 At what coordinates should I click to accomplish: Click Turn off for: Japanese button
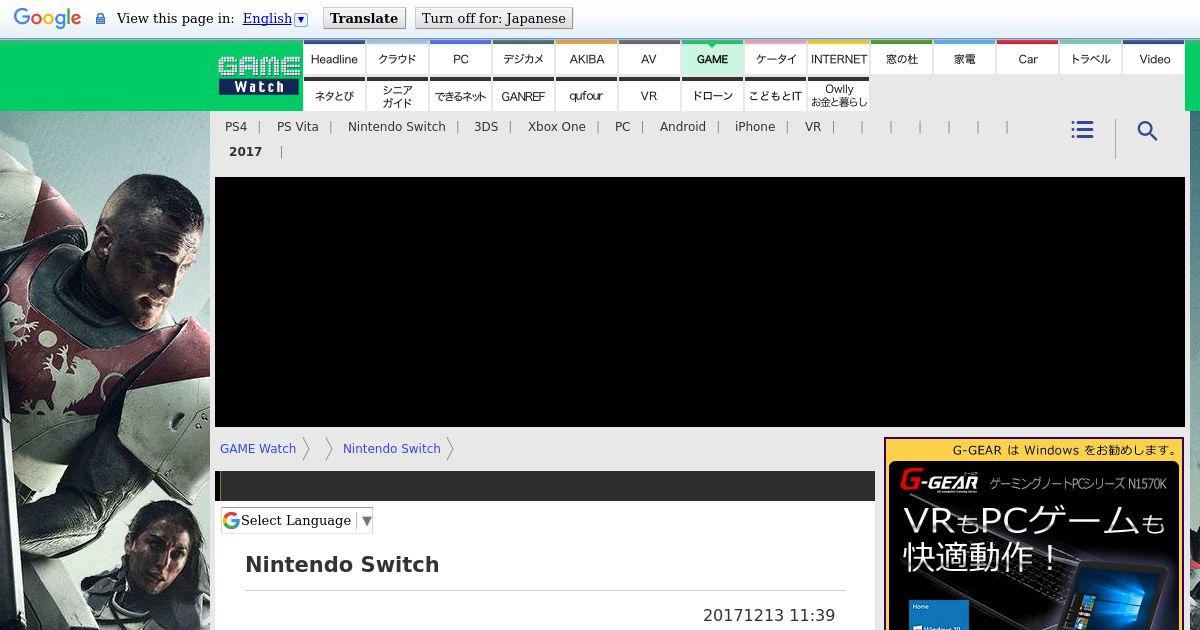tap(494, 18)
